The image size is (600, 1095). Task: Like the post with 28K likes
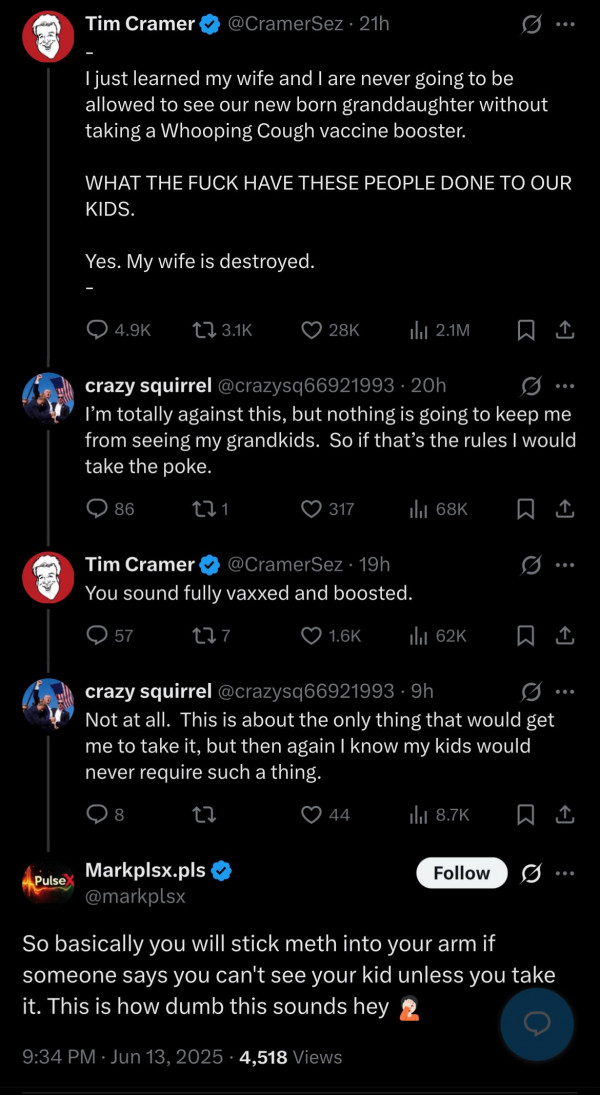point(311,329)
